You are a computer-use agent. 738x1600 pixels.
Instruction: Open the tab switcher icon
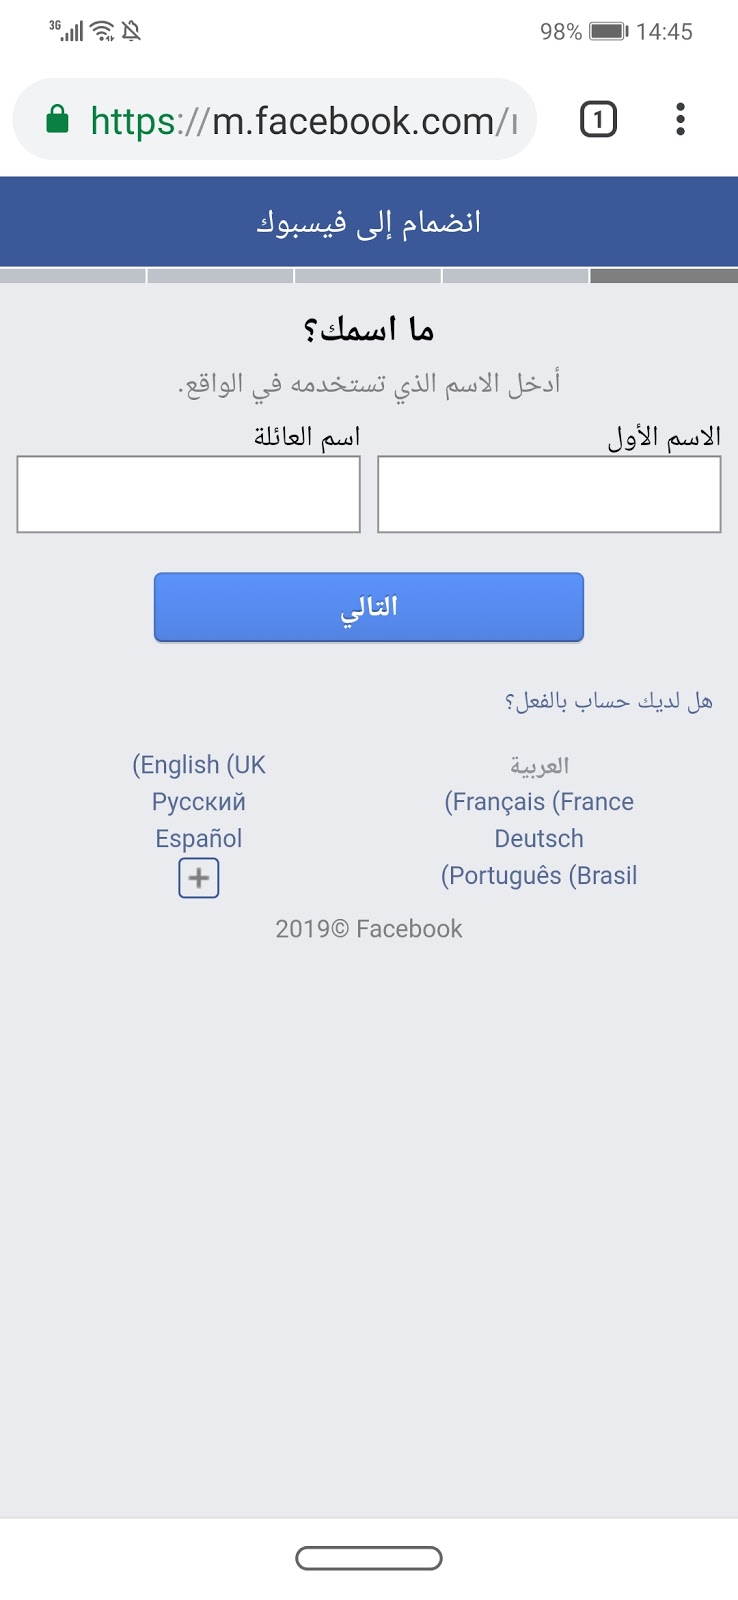tap(598, 120)
